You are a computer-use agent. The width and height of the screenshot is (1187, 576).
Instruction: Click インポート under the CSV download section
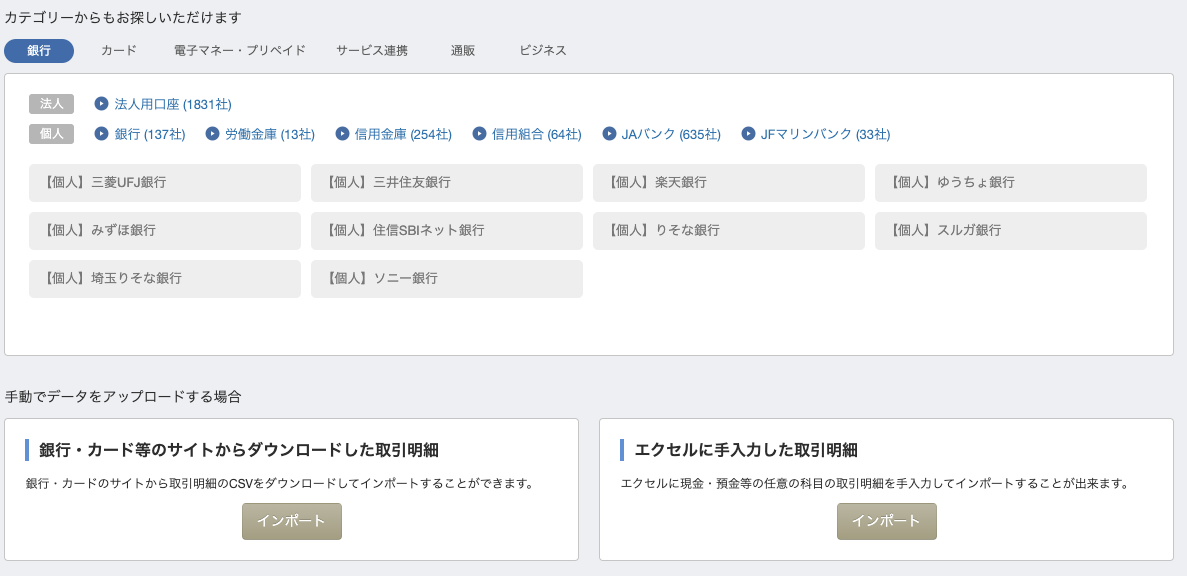click(291, 522)
